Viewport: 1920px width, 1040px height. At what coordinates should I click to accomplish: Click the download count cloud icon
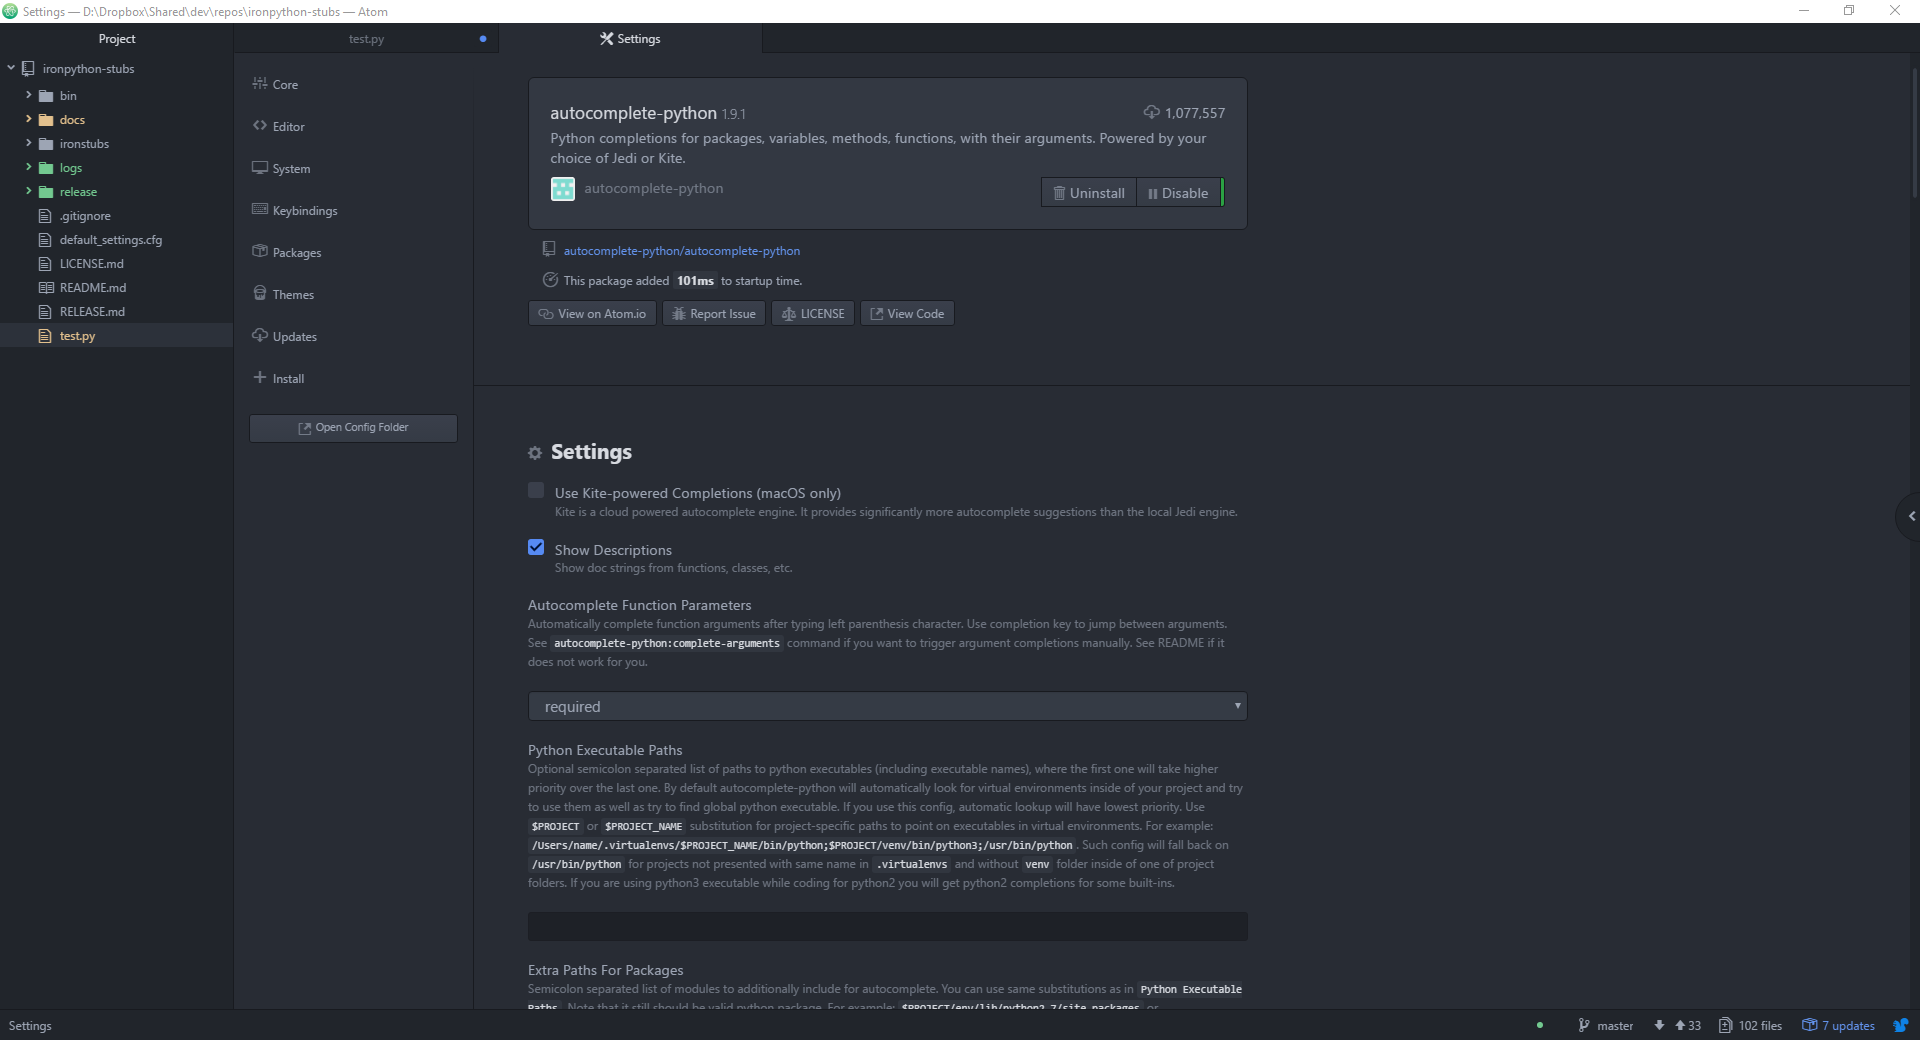click(x=1151, y=112)
